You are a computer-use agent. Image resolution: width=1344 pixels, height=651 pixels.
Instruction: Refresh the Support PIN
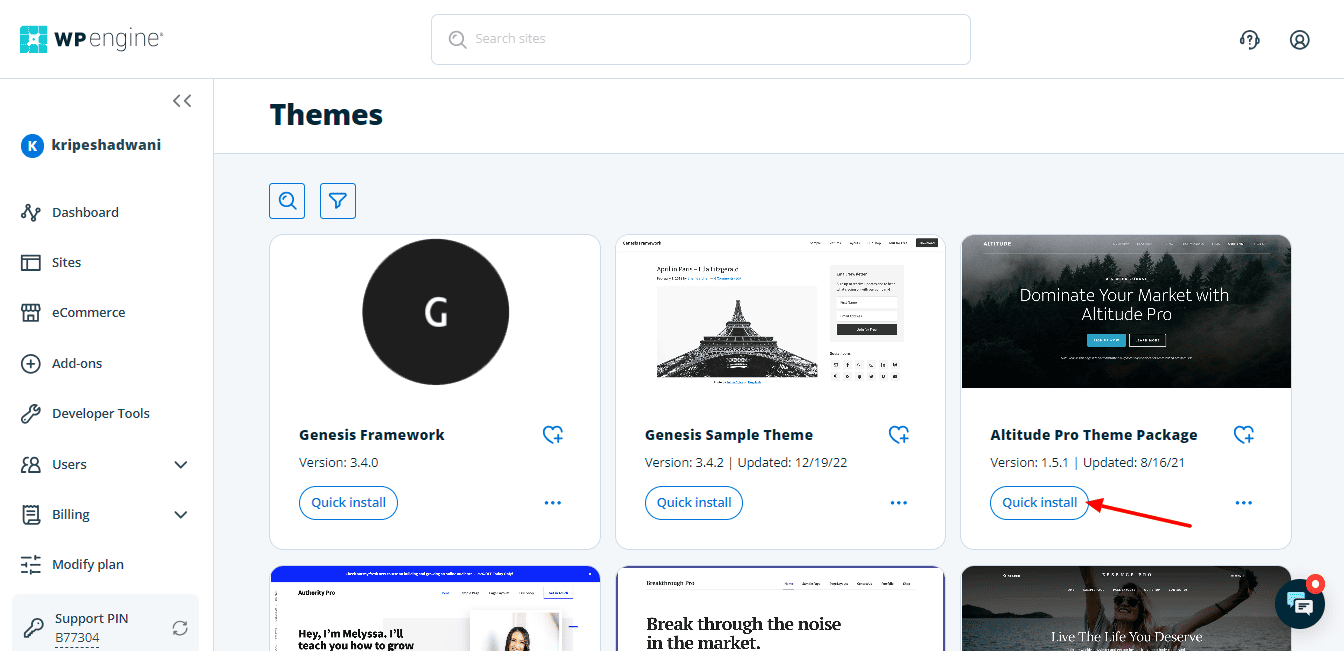(180, 628)
